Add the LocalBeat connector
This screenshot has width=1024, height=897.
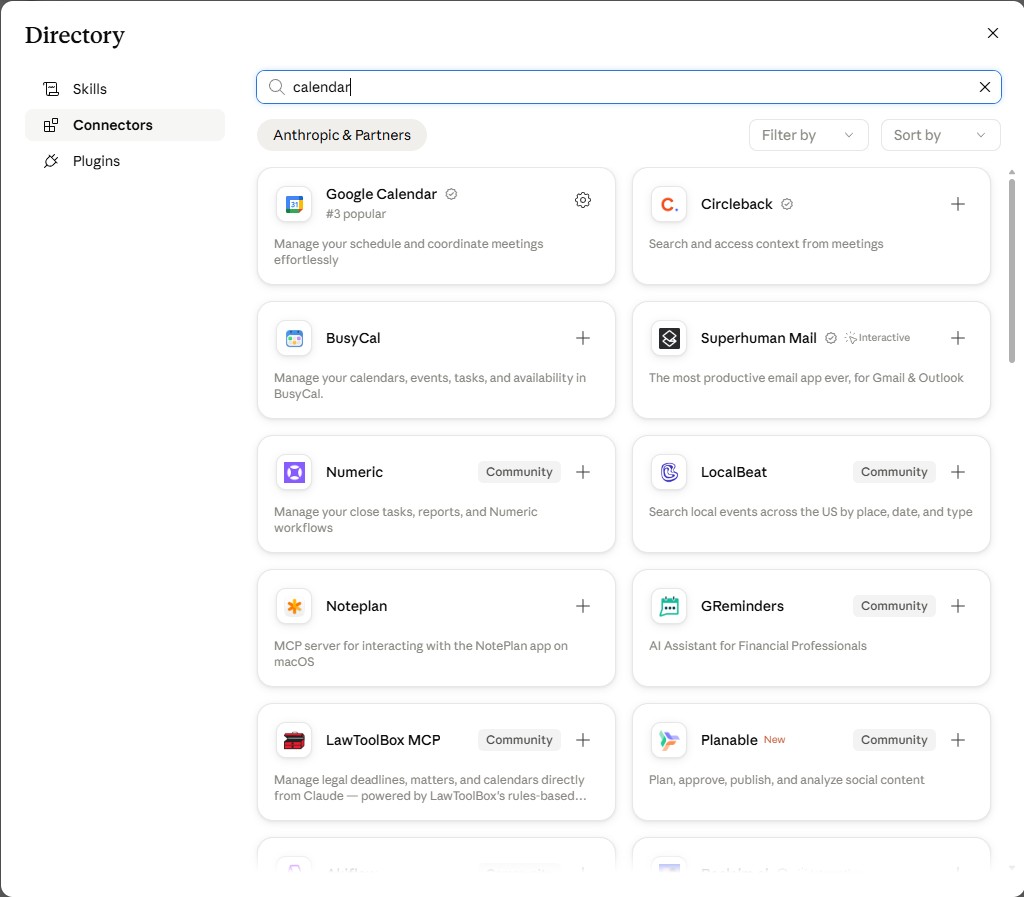pos(957,471)
